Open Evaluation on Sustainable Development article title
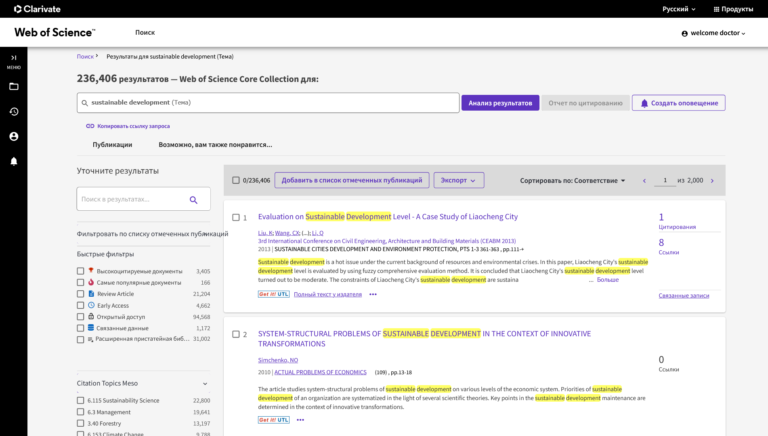 [388, 217]
